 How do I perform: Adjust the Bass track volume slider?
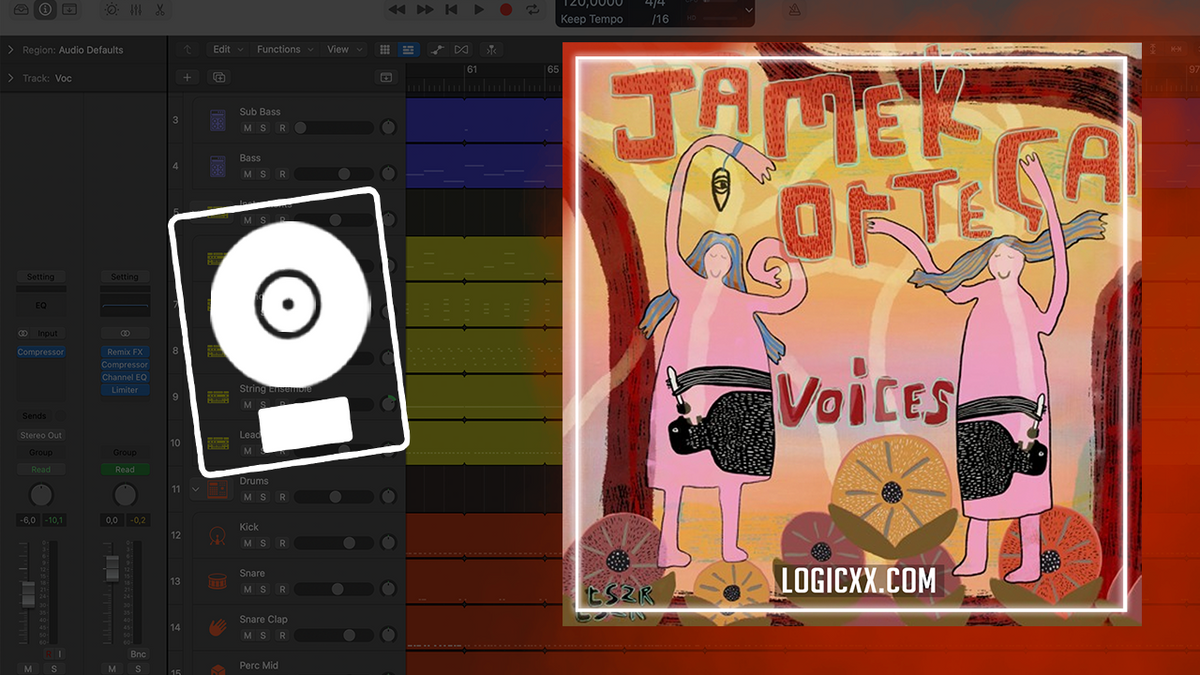[x=333, y=174]
